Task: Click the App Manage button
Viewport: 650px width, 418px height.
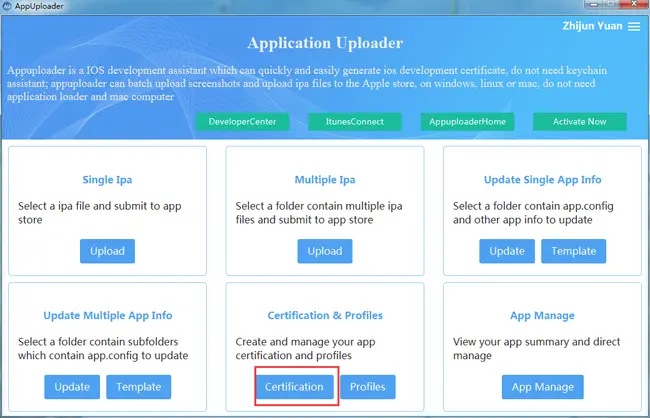Action: [x=543, y=387]
